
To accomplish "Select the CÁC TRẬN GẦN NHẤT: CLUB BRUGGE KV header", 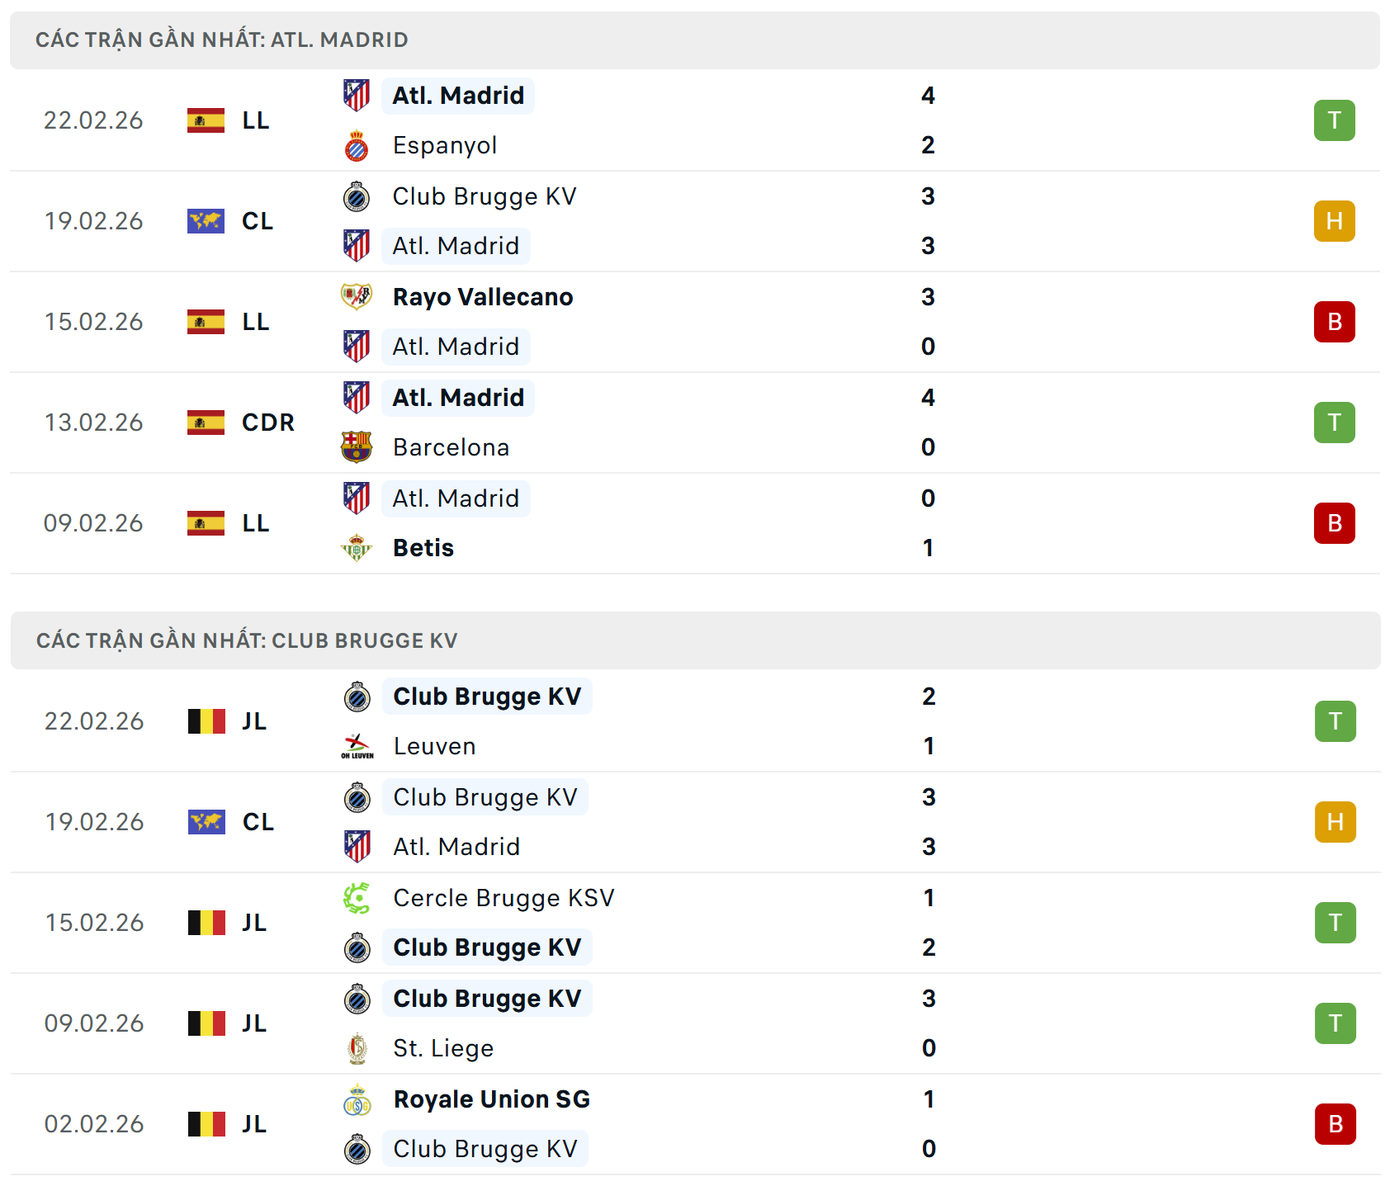I will pos(247,641).
